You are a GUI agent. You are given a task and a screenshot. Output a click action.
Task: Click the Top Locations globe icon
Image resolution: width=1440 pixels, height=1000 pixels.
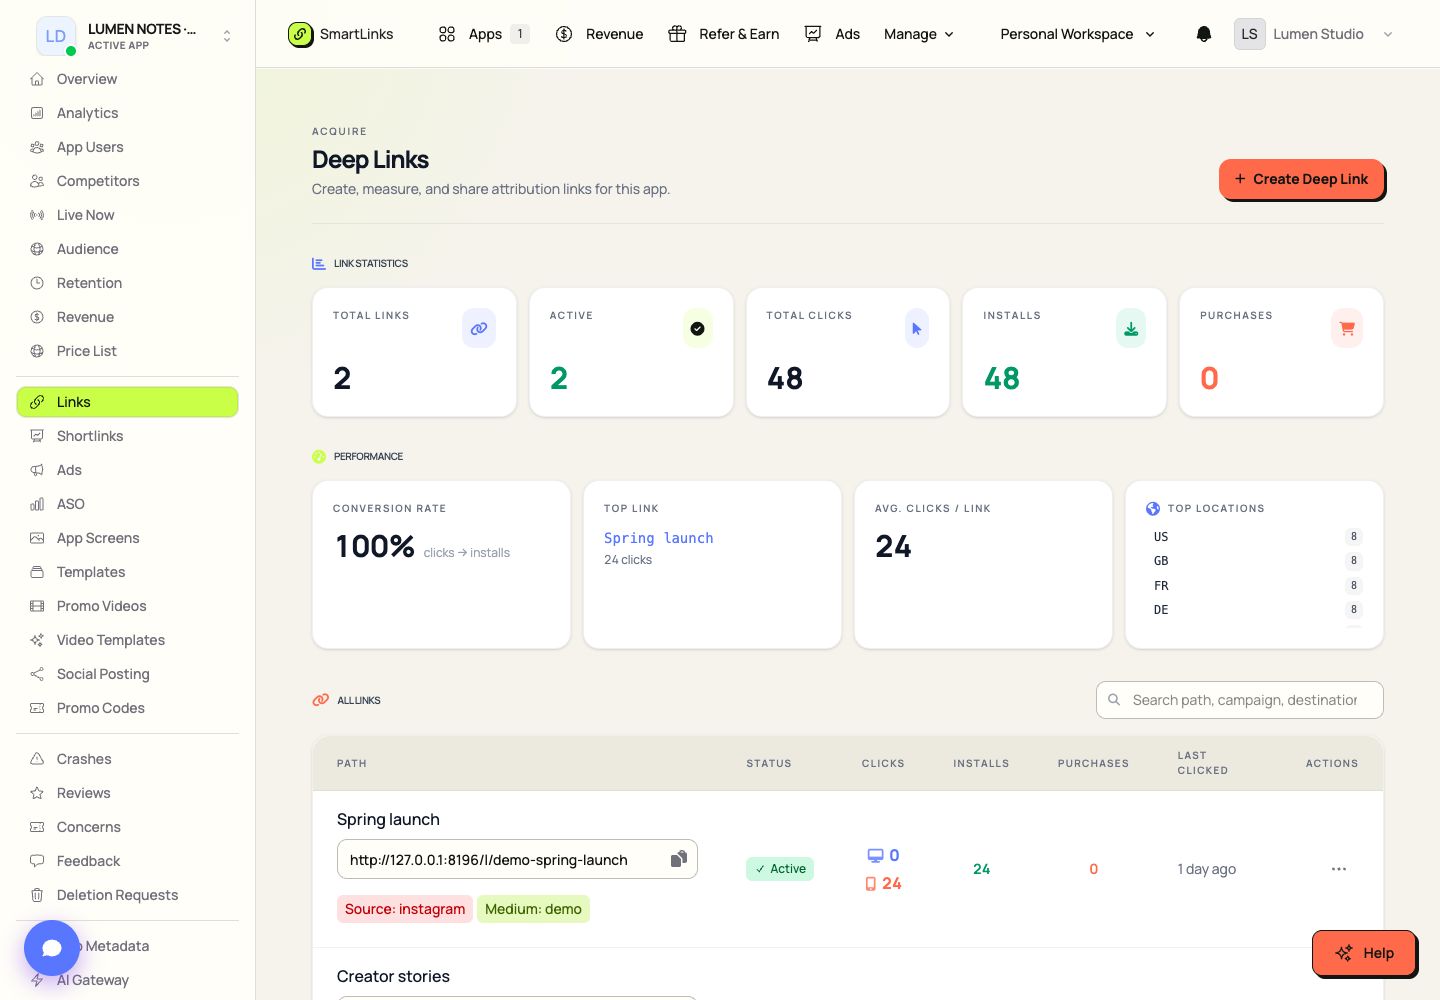(1153, 508)
